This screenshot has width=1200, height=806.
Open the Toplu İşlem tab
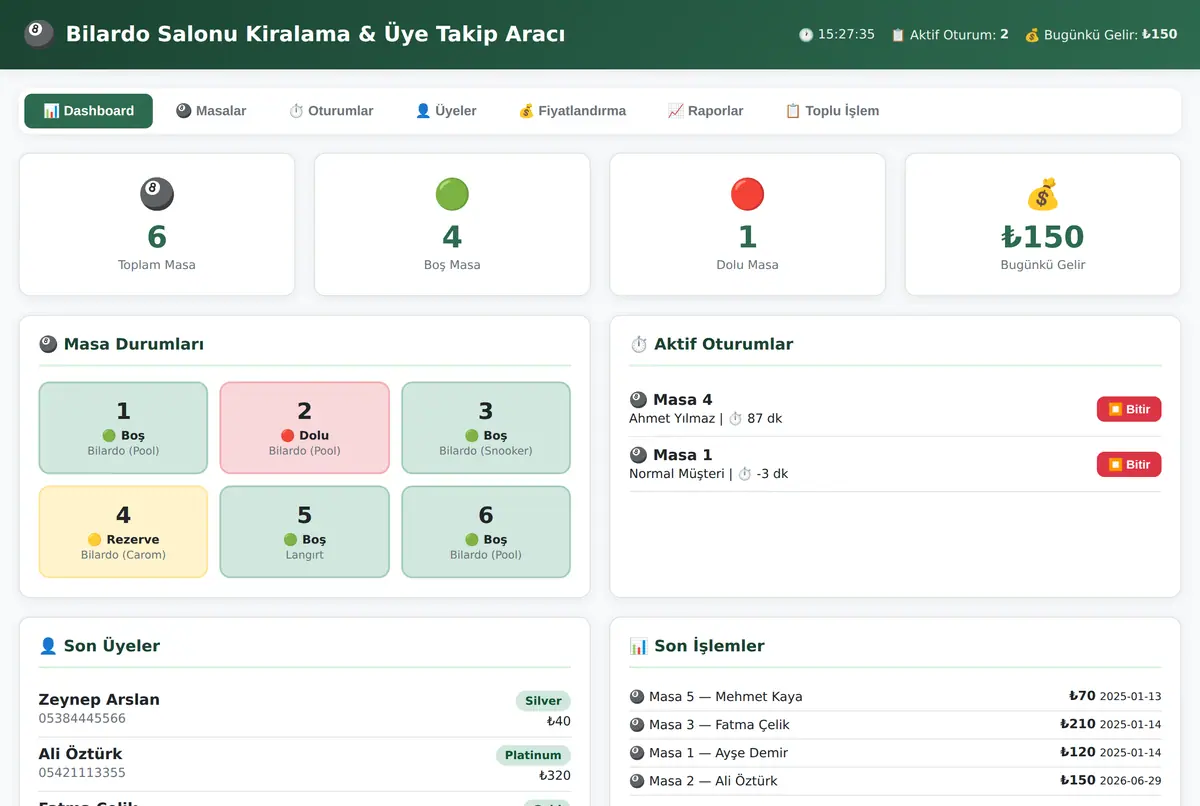coord(832,111)
